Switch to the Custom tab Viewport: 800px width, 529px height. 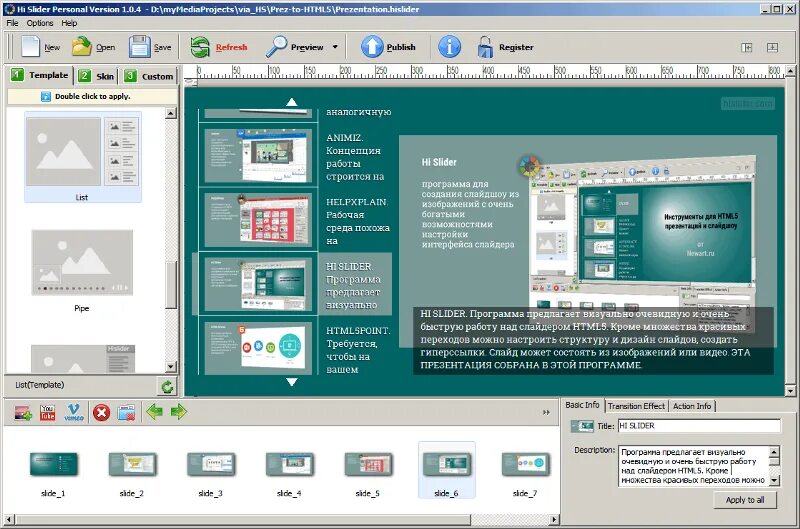click(x=149, y=77)
